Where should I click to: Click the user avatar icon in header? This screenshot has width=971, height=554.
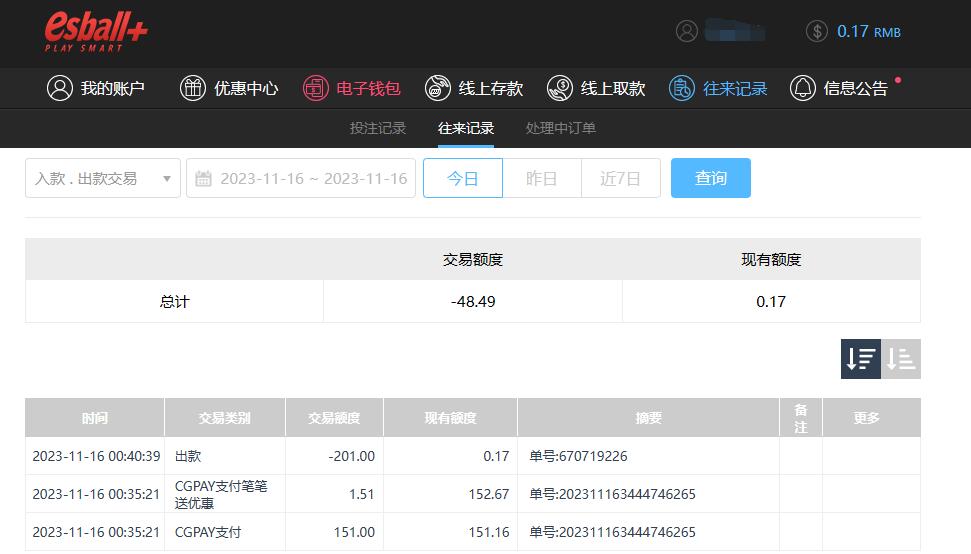[686, 31]
